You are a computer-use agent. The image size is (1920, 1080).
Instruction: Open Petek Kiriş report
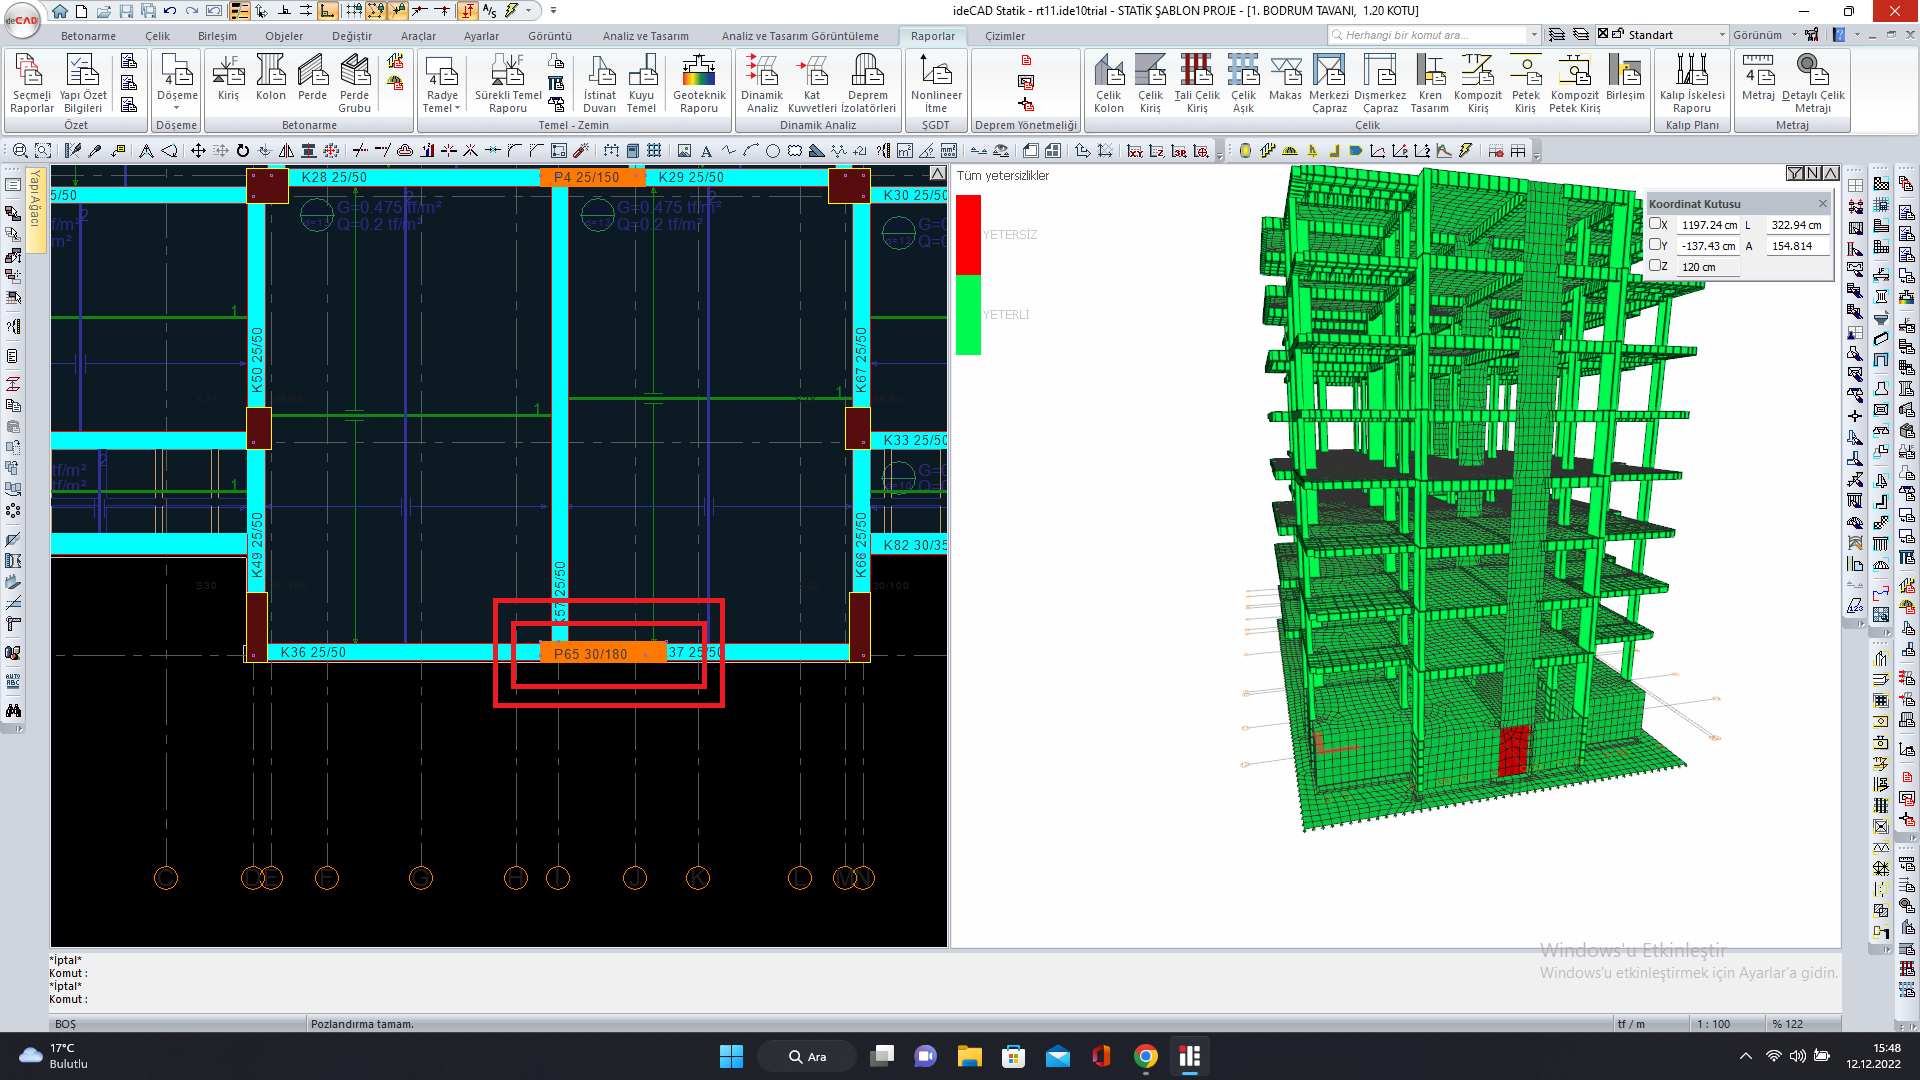(1525, 84)
